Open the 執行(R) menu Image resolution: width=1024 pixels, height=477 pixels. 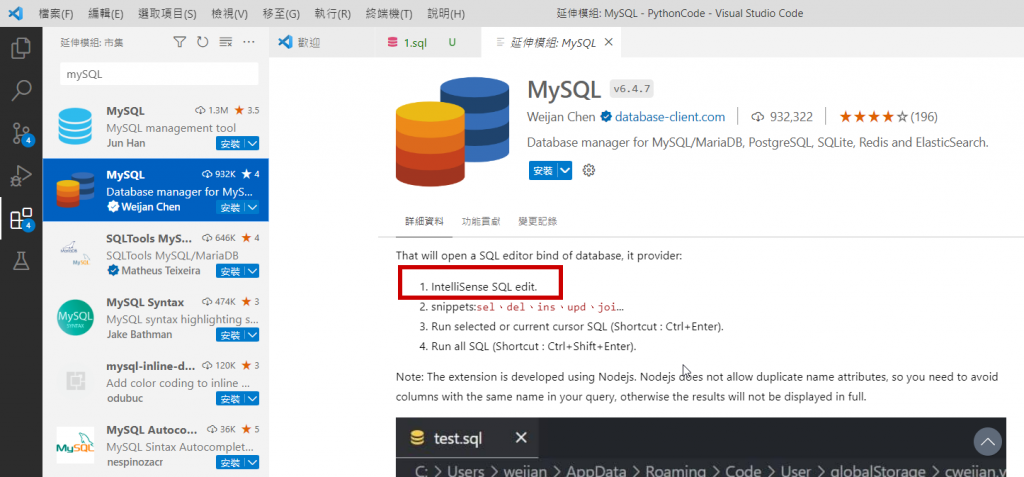coord(332,13)
